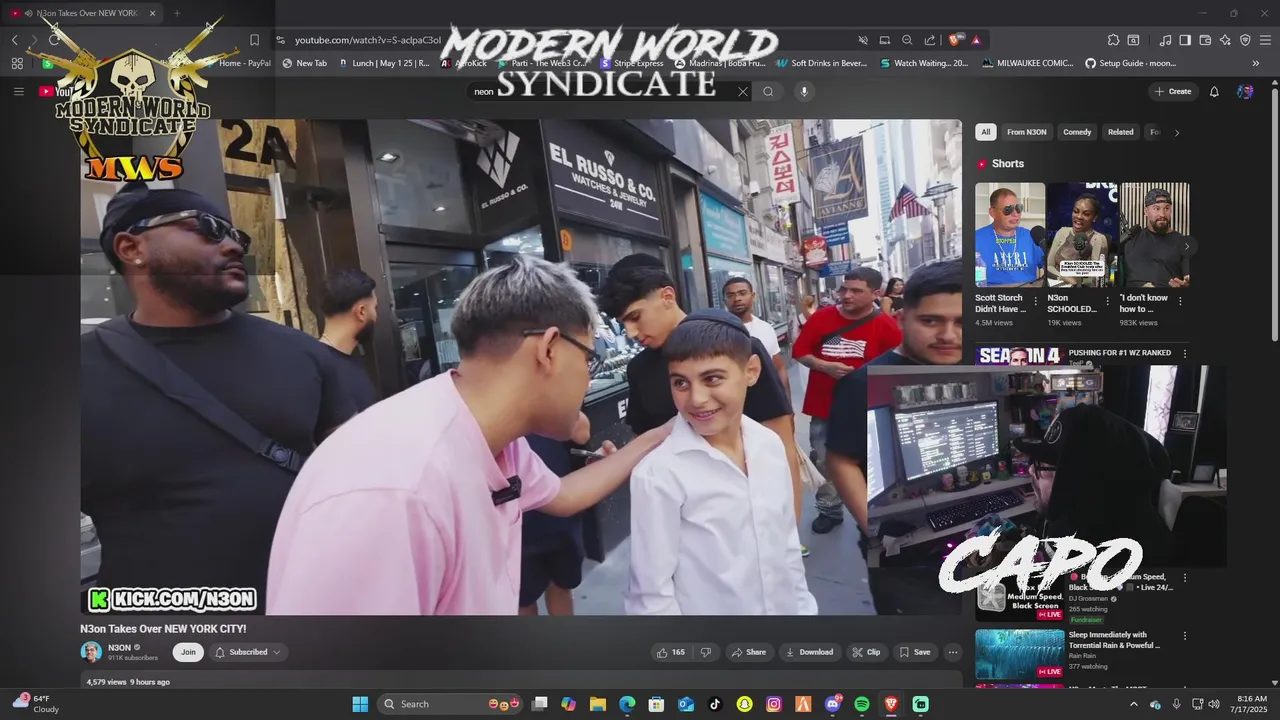Open Brave Shields lion icon
This screenshot has width=1280, height=720.
[955, 40]
